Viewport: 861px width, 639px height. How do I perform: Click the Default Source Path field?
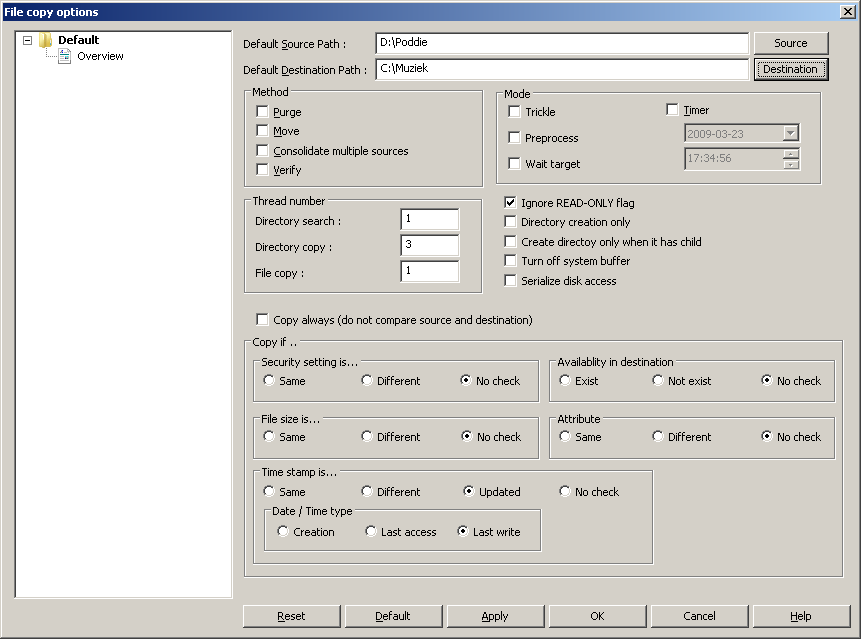click(x=561, y=43)
